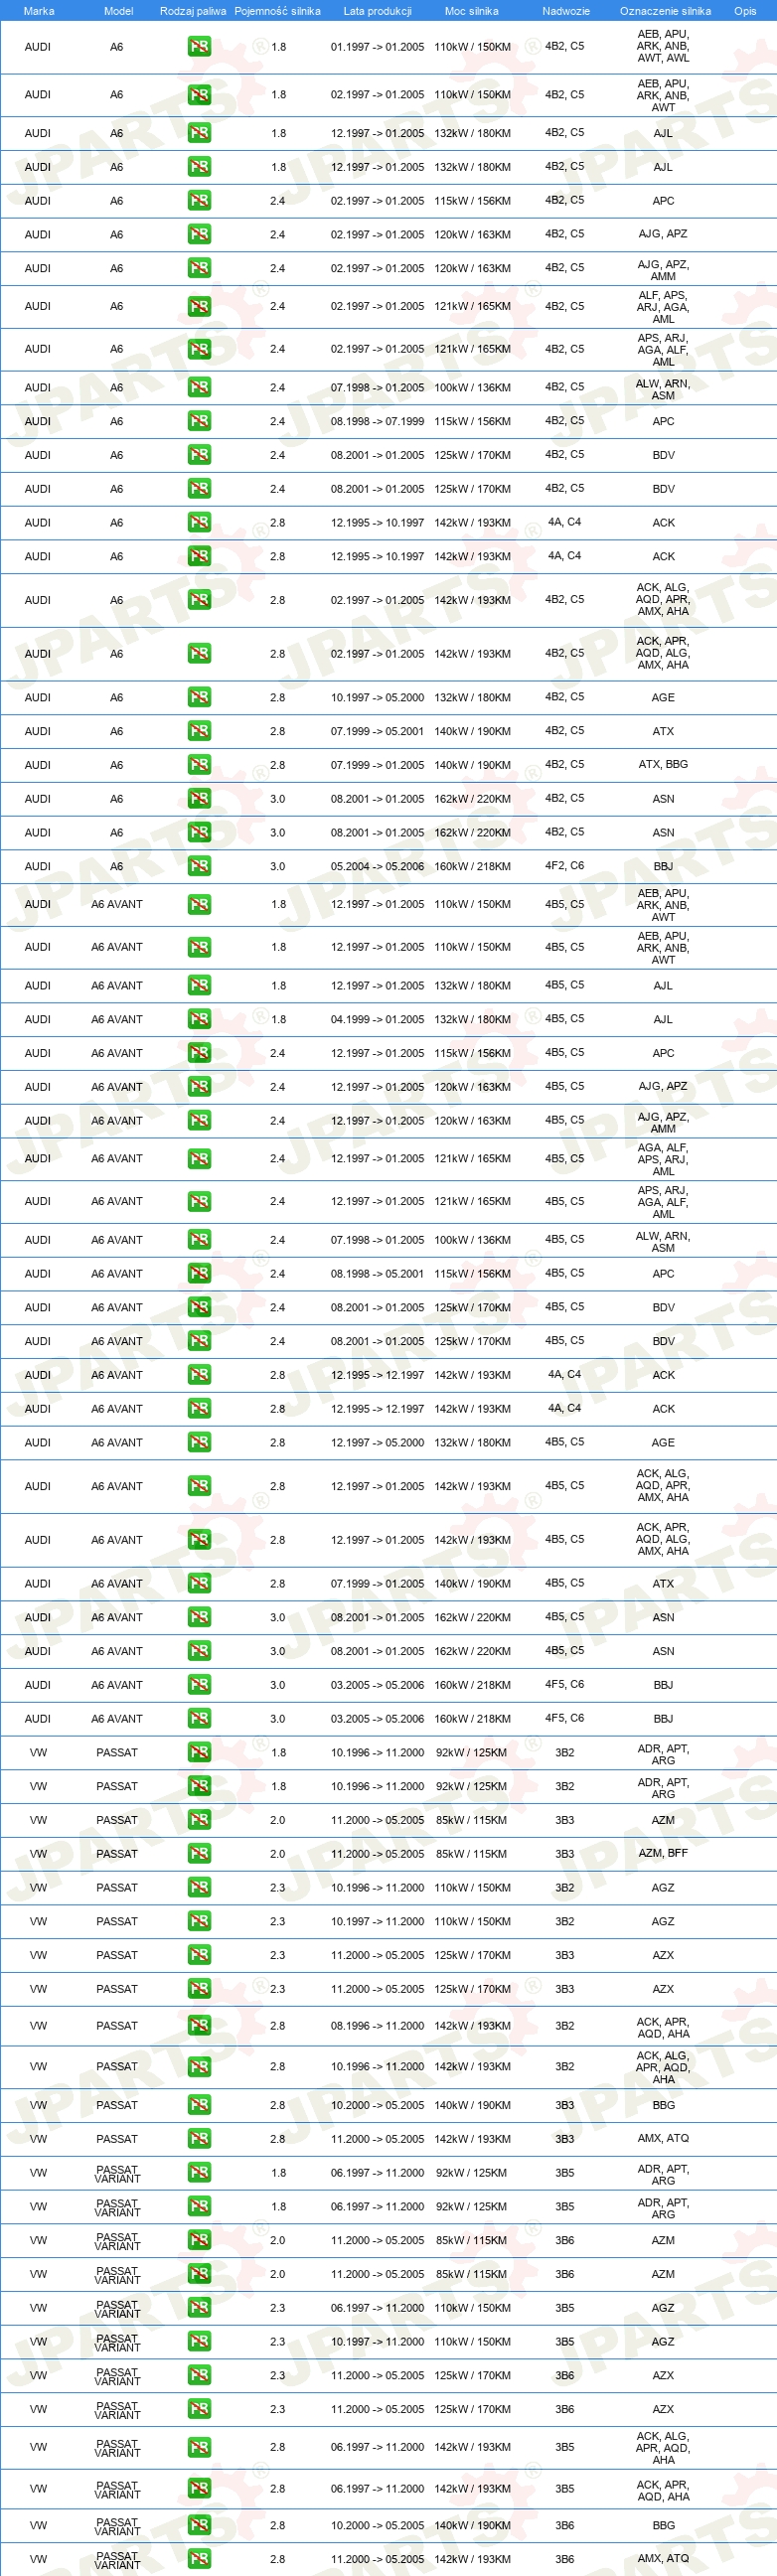
Task: Select the date cell 12.1997 -> 05.2000
Action: [378, 1442]
